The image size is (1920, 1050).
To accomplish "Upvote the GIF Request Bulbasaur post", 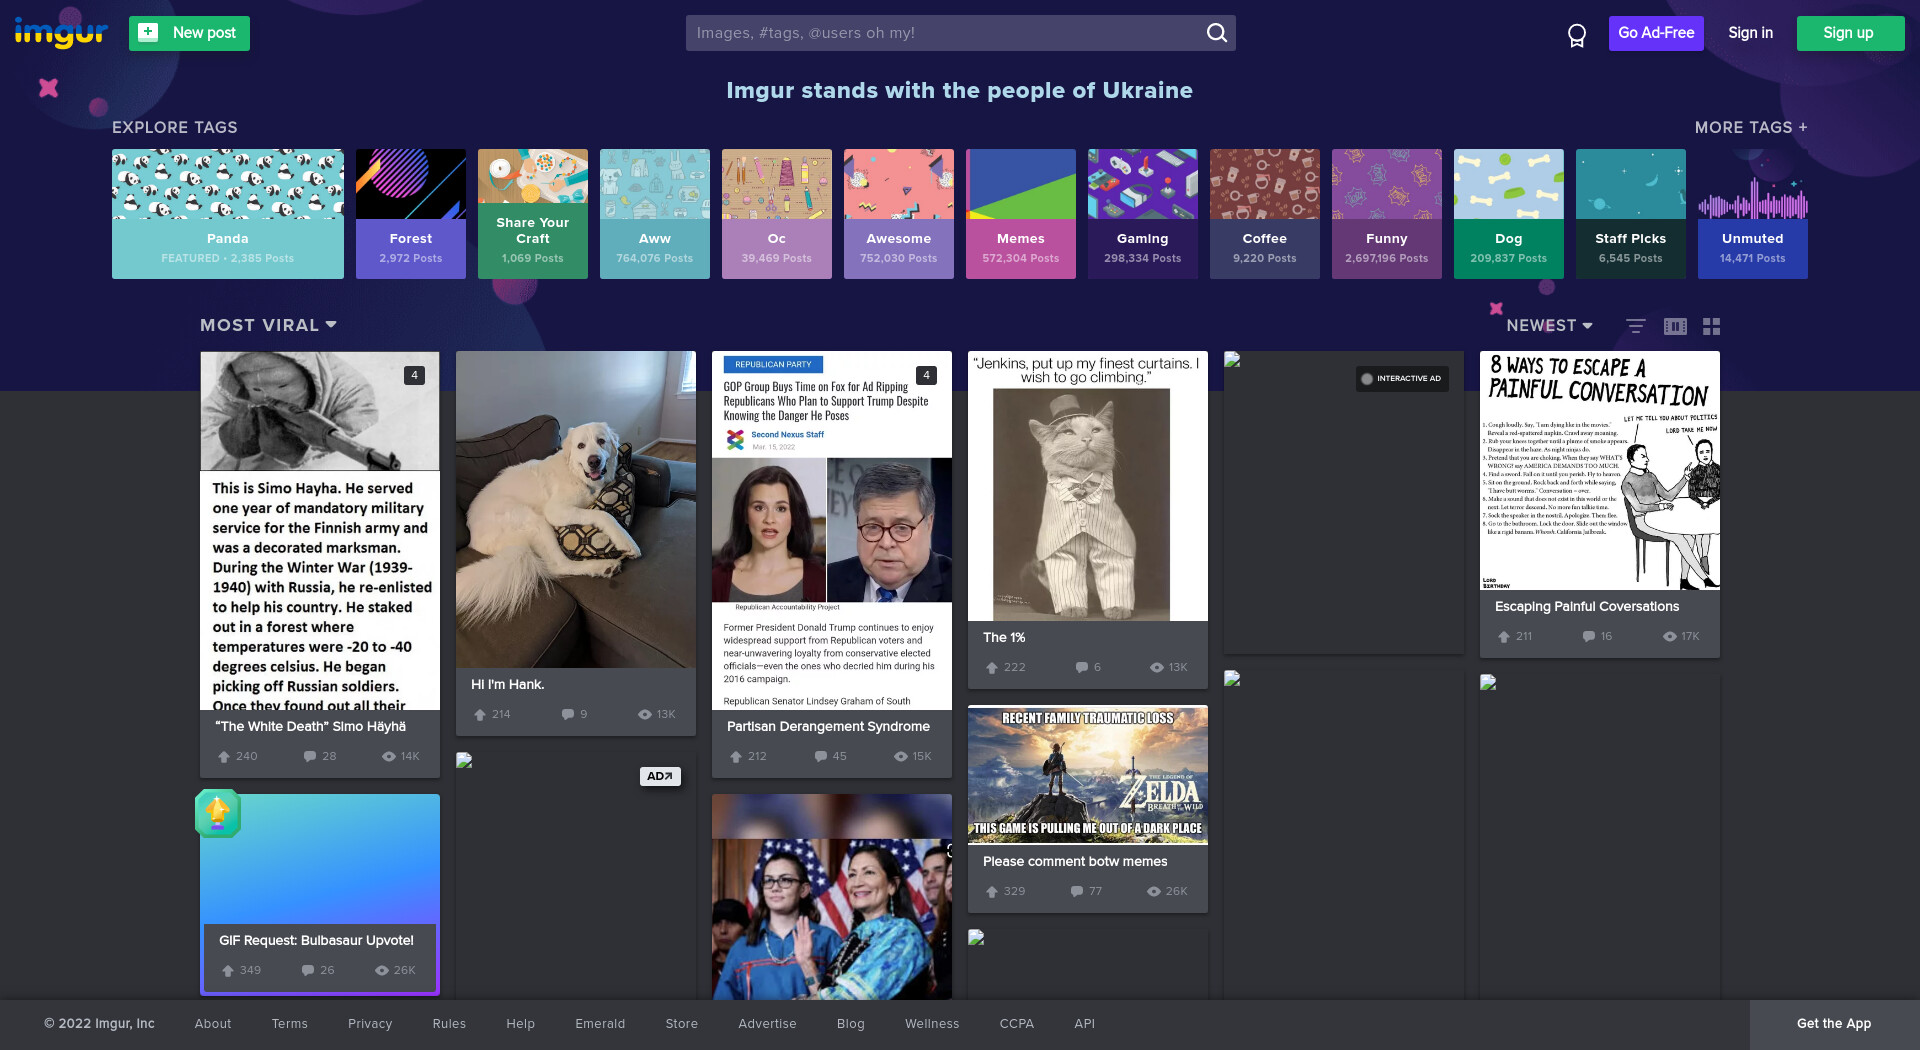I will [228, 971].
